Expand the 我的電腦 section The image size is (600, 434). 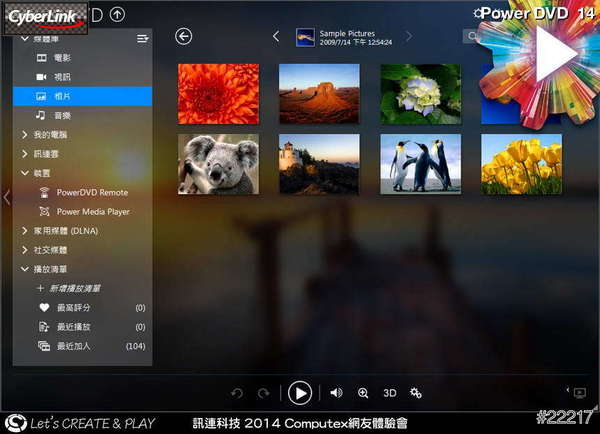click(x=25, y=134)
